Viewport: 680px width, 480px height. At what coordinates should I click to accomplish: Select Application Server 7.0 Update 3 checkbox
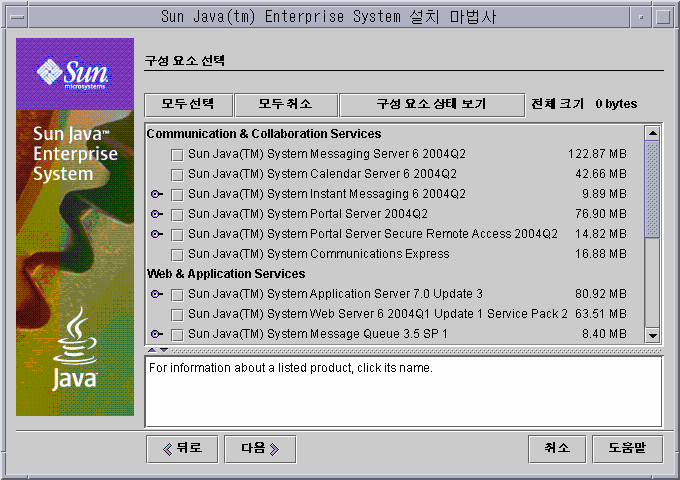(177, 295)
